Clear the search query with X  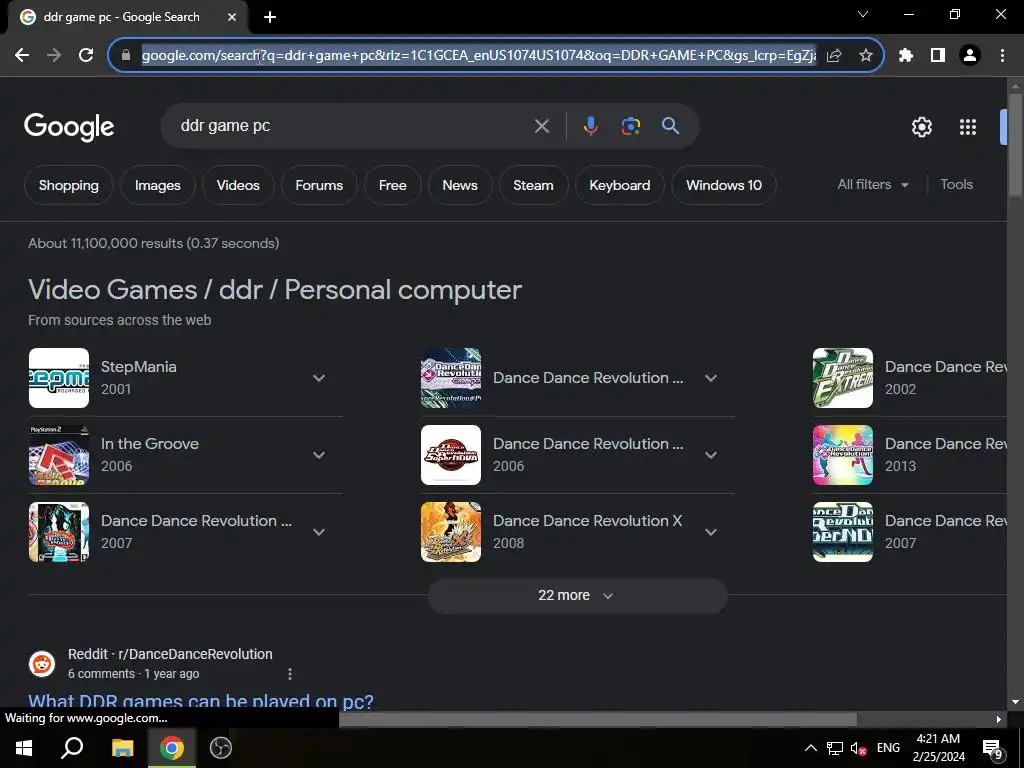pos(541,126)
